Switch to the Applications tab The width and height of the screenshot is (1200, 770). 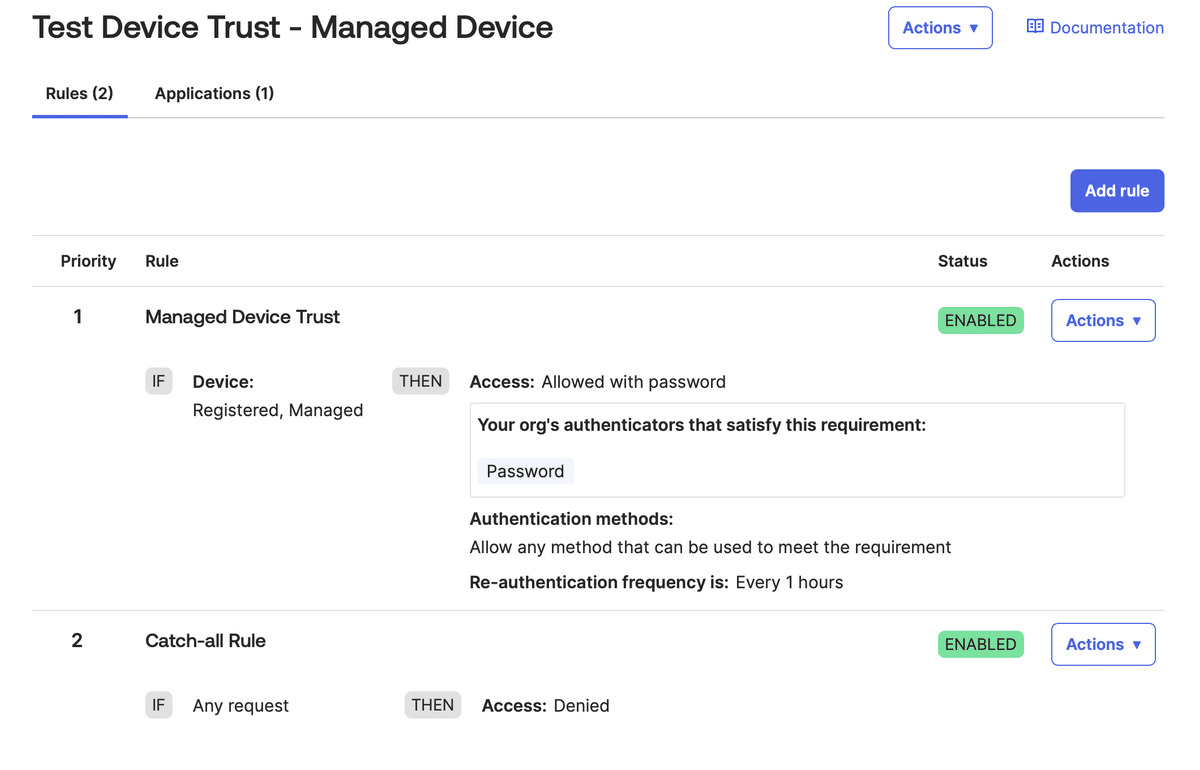[x=214, y=93]
